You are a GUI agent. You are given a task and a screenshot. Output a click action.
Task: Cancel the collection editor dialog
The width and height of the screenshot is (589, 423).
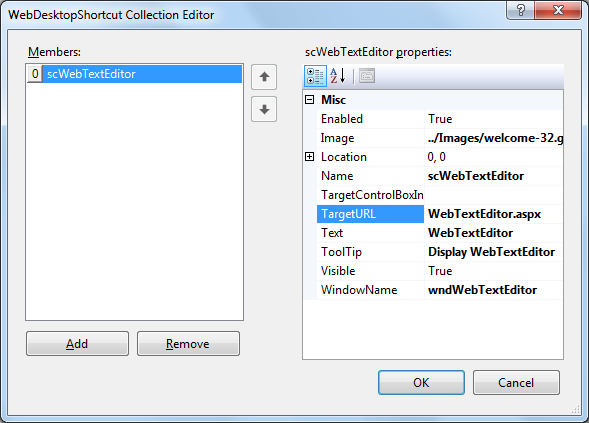pyautogui.click(x=516, y=382)
